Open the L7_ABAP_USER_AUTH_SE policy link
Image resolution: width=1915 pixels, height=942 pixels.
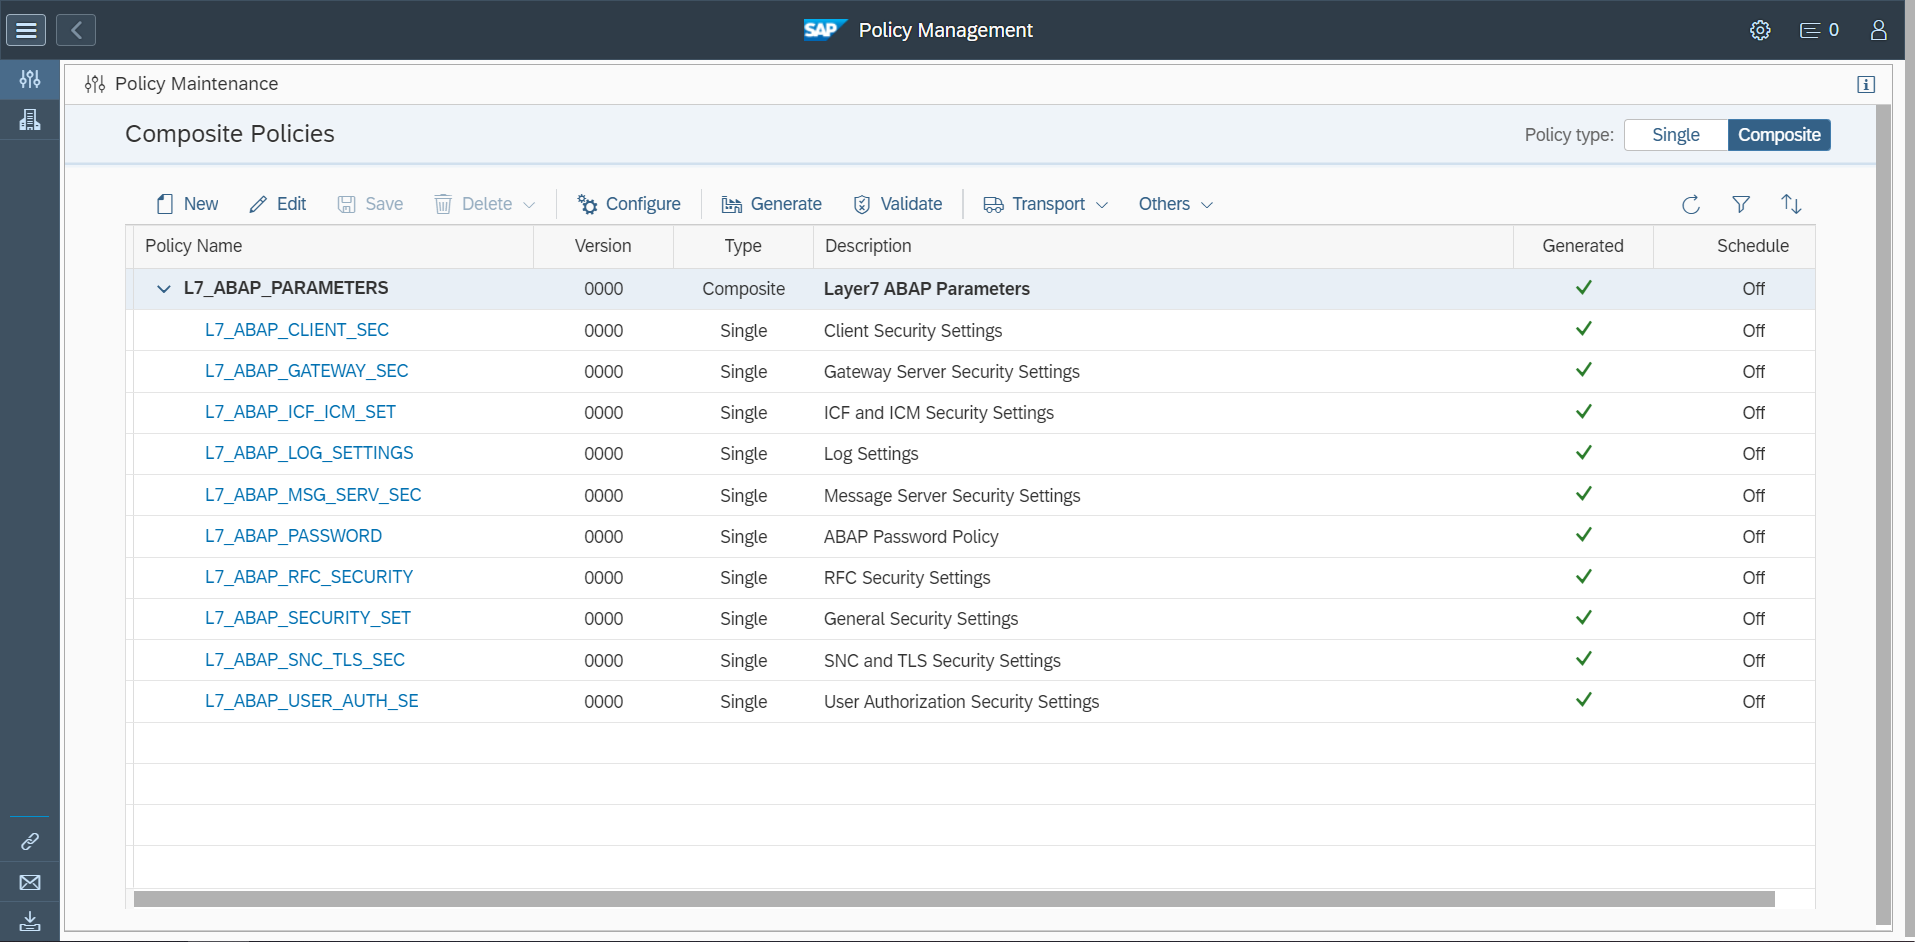(x=312, y=701)
